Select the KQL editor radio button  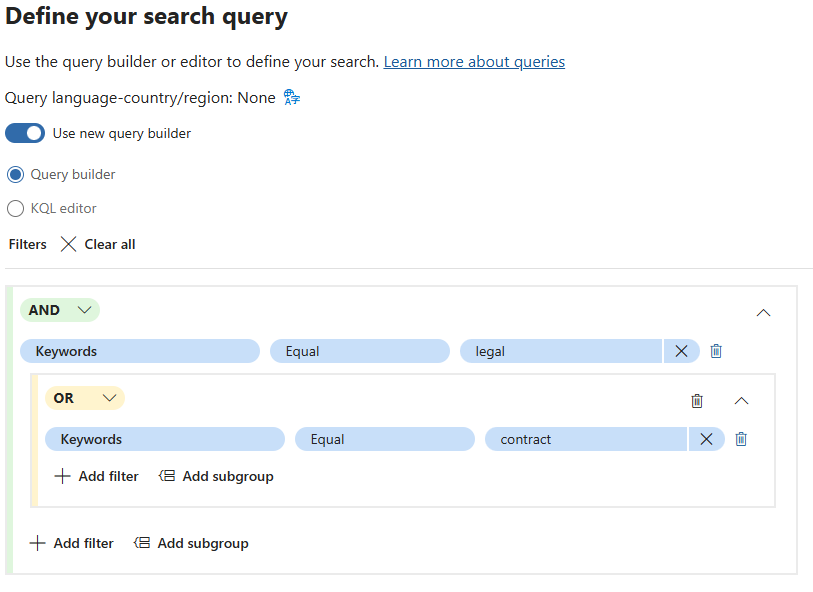click(16, 208)
